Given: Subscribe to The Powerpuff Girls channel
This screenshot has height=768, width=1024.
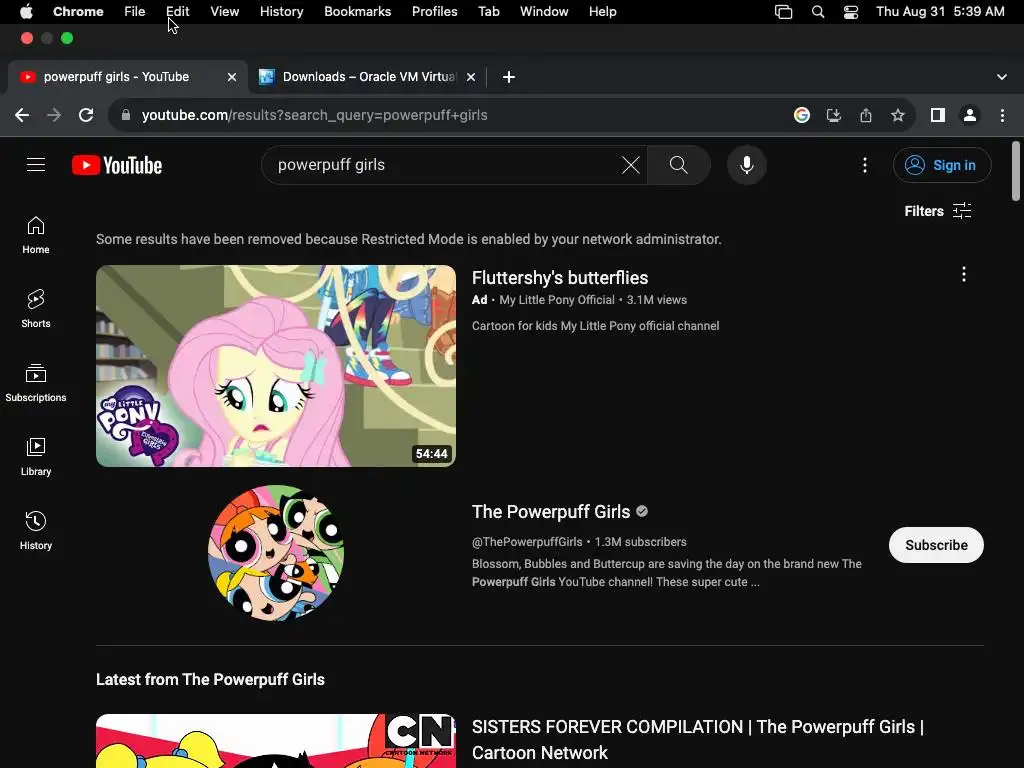Looking at the screenshot, I should coord(936,545).
